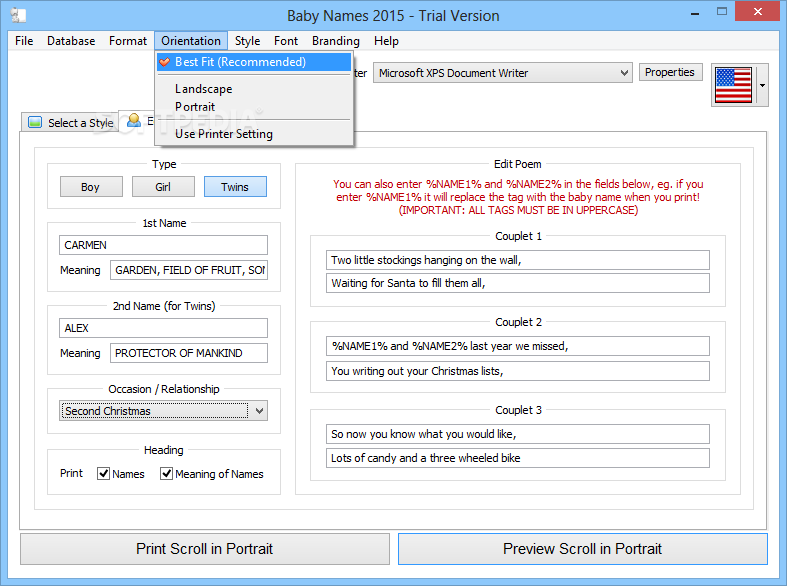This screenshot has width=787, height=586.
Task: Click Couplet 1 first line field
Action: click(517, 260)
